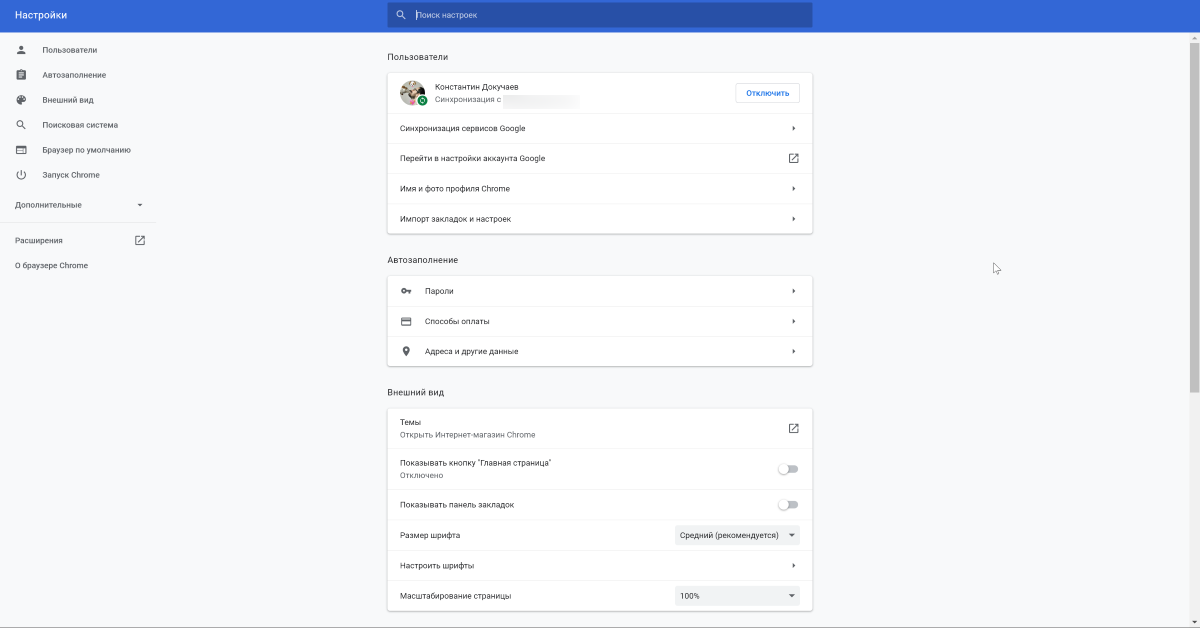Click the profile avatar of Константин Докучаев
The image size is (1200, 628).
point(413,93)
